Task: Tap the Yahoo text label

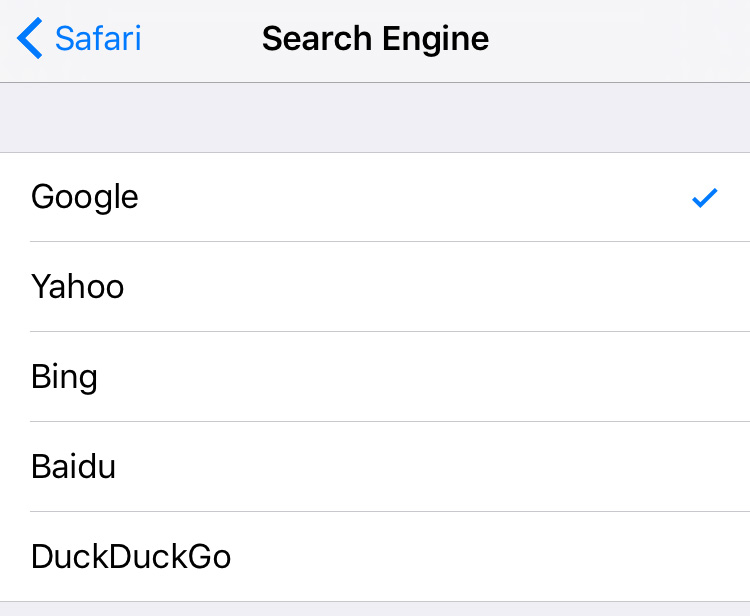Action: pos(78,287)
